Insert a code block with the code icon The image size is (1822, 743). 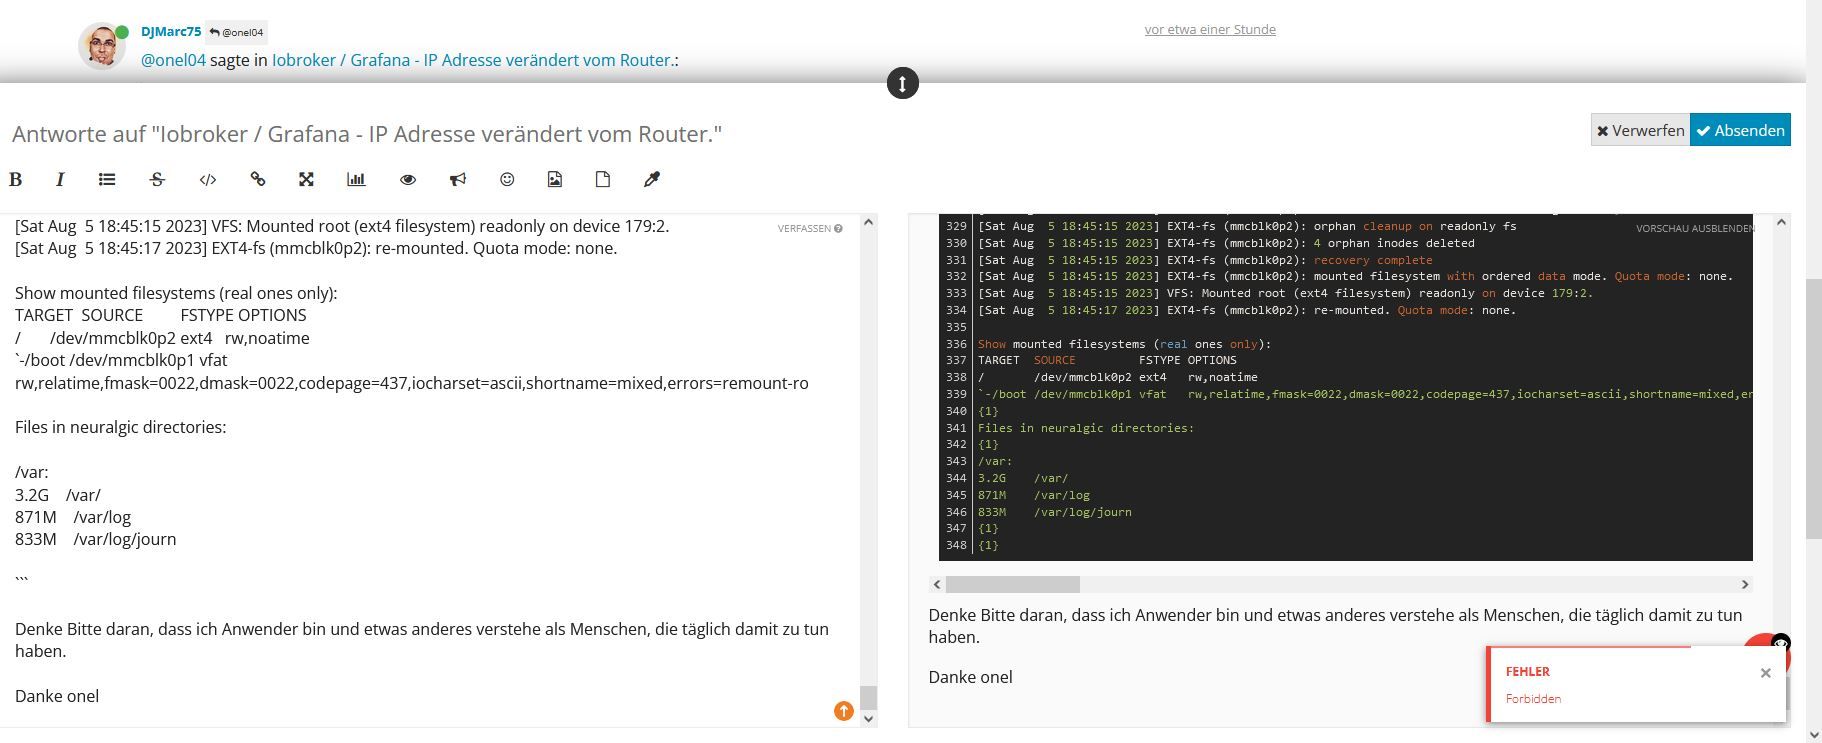pos(208,180)
